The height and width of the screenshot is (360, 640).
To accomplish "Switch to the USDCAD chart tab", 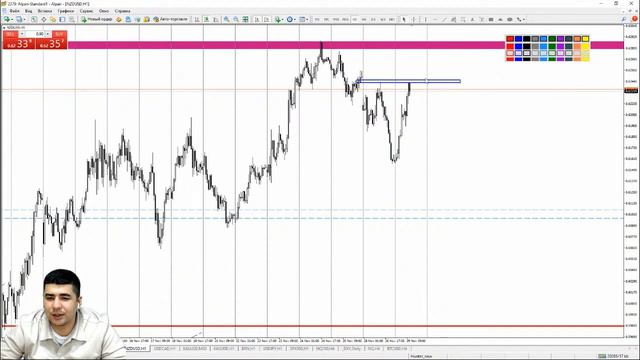I will pos(165,349).
